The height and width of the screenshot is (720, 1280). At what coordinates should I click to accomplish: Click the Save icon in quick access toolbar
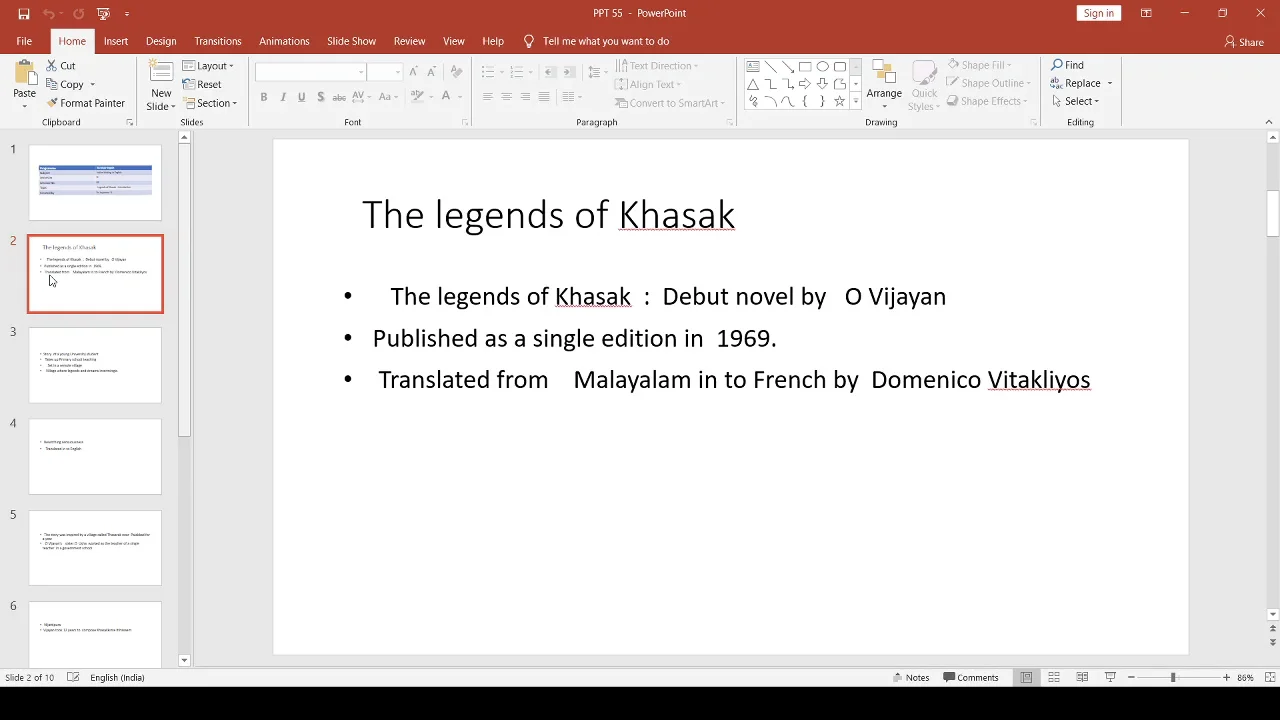[x=24, y=14]
